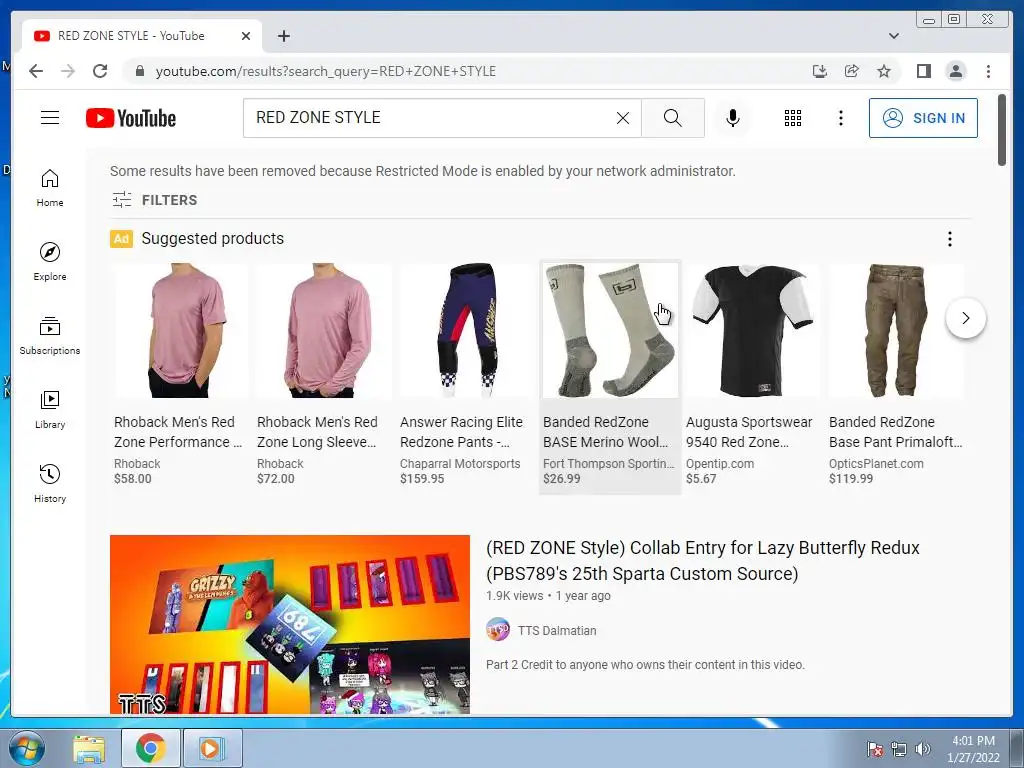Open the Chrome three-dot menu
Image resolution: width=1024 pixels, height=768 pixels.
point(988,71)
